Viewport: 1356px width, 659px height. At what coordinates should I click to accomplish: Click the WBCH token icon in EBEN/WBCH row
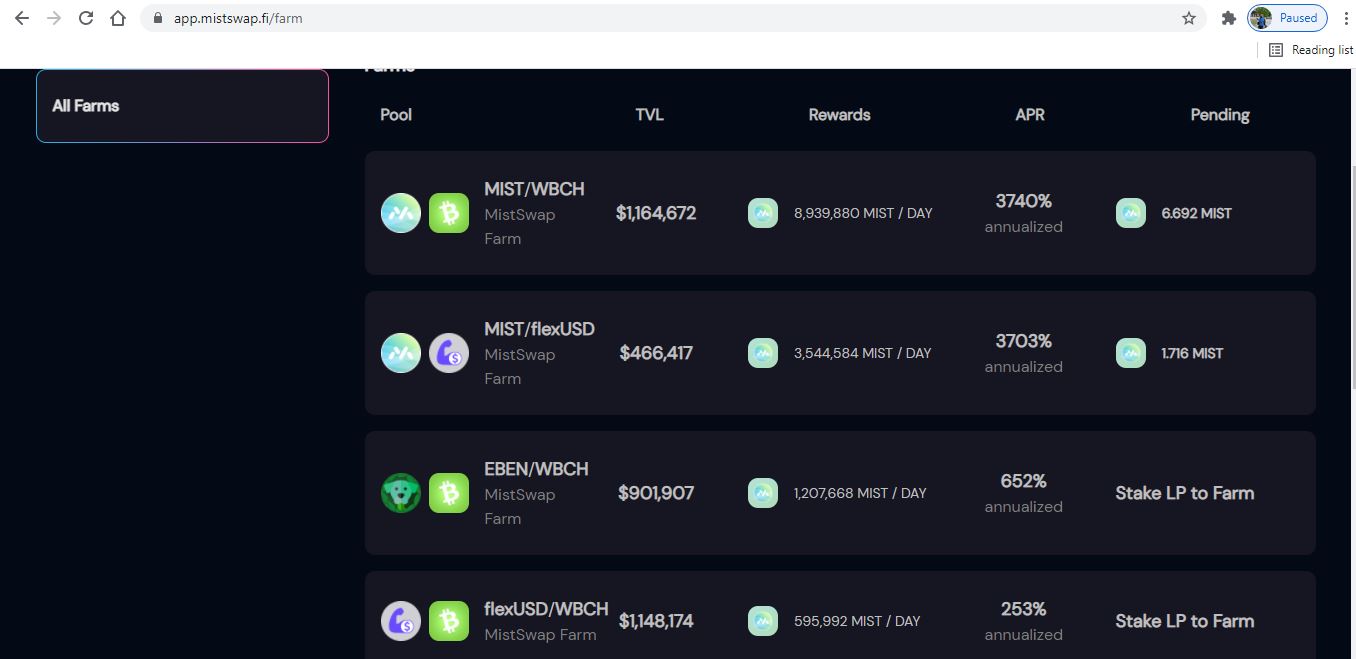click(x=449, y=493)
